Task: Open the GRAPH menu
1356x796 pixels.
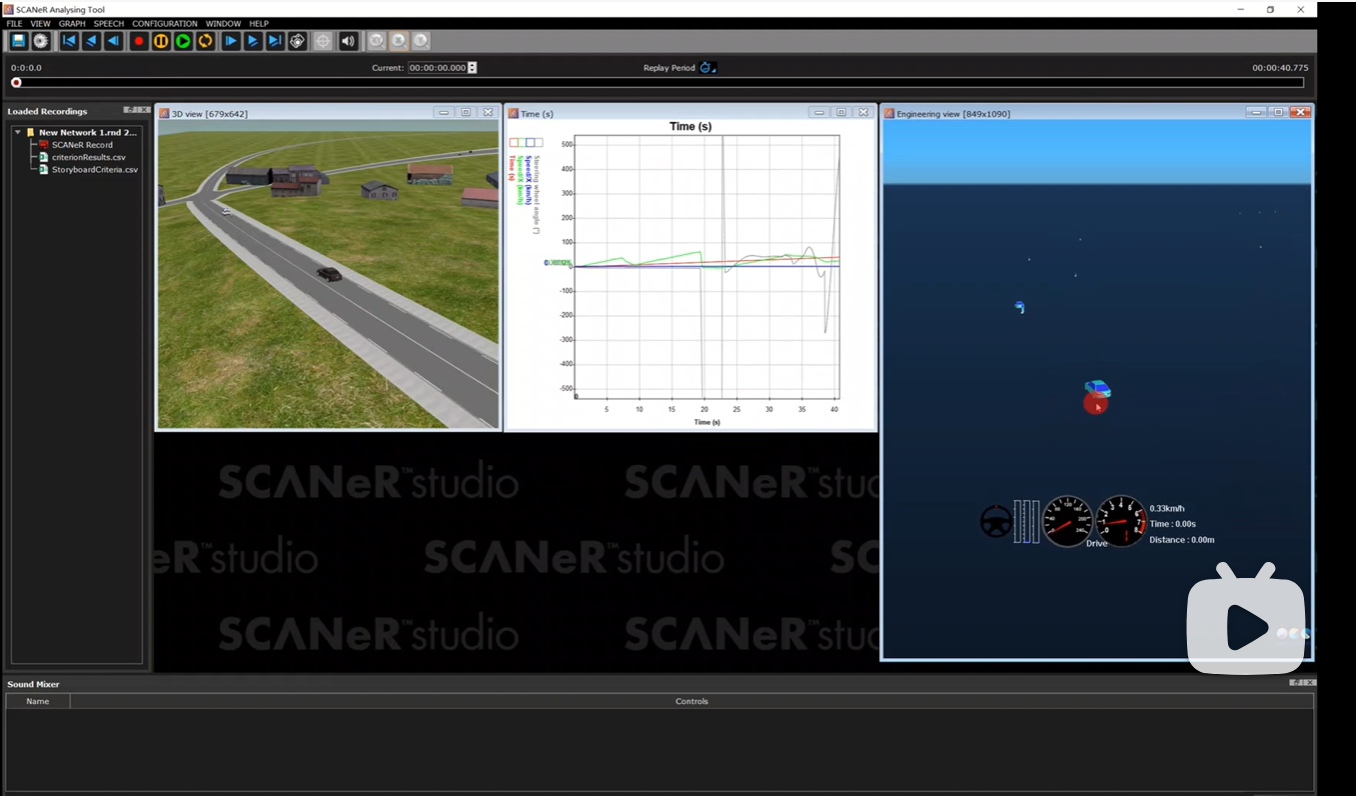Action: click(x=72, y=23)
